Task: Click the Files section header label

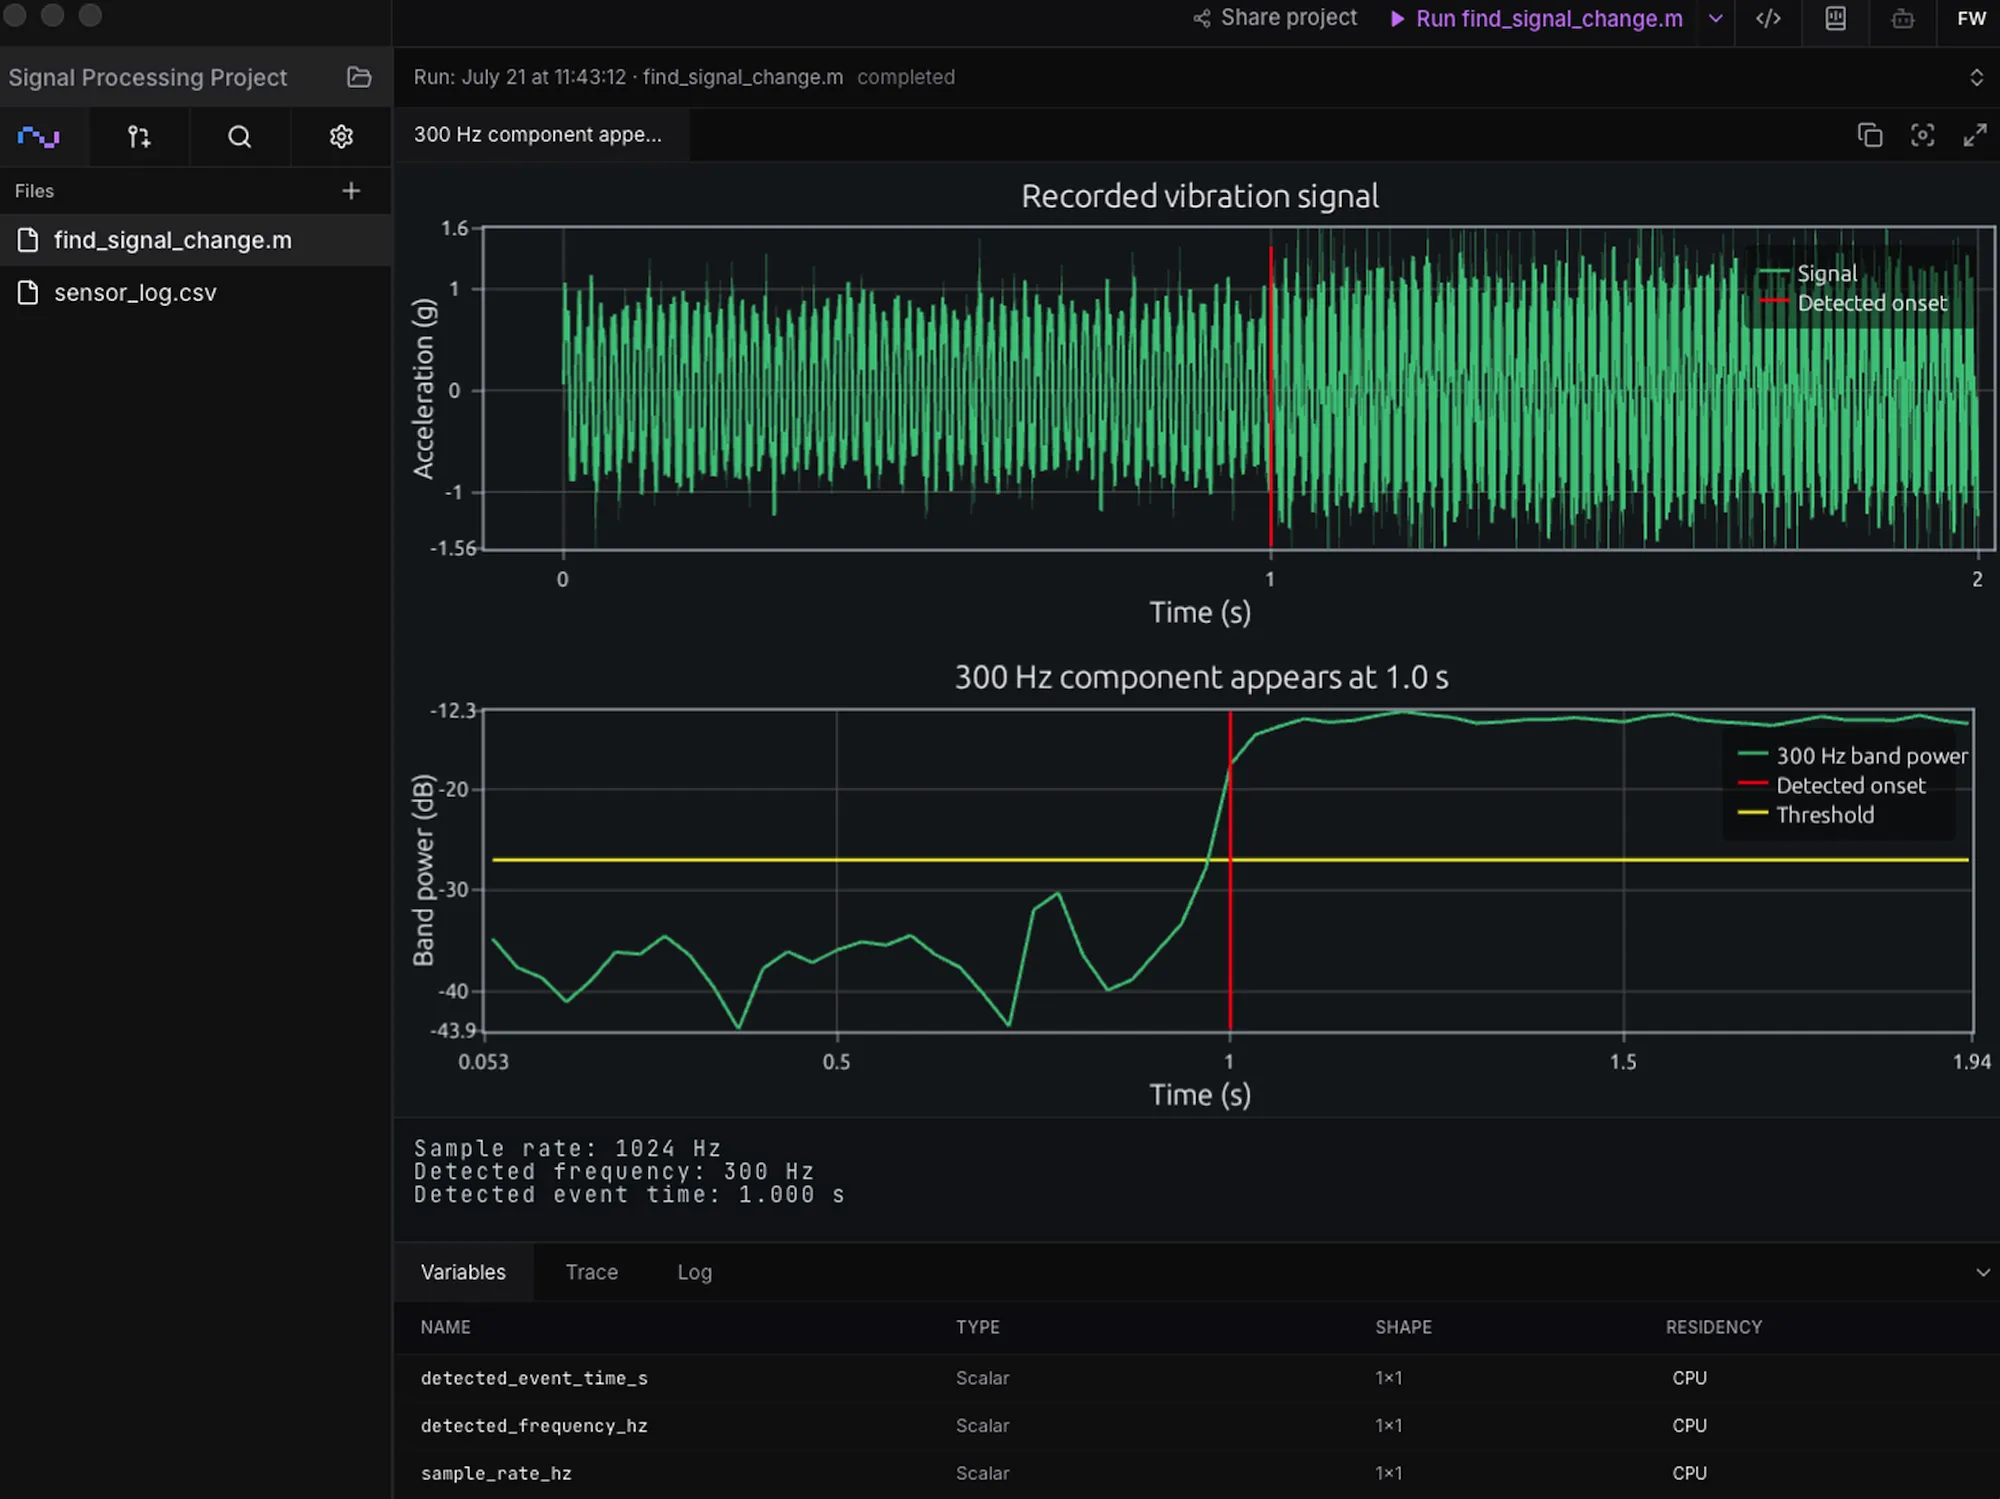Action: pyautogui.click(x=34, y=190)
